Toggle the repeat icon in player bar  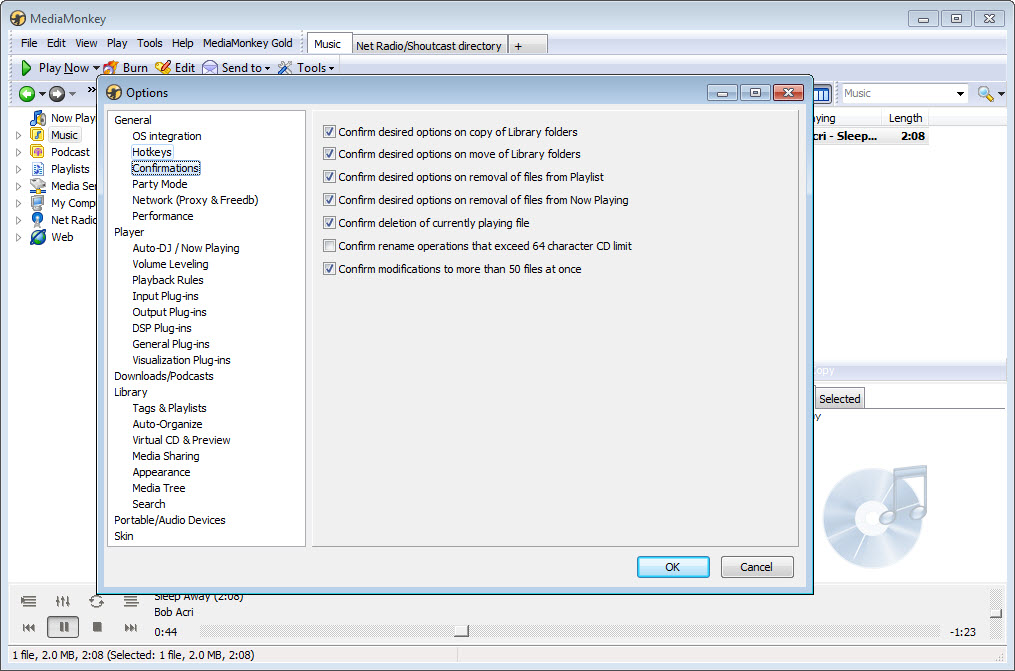(x=96, y=601)
